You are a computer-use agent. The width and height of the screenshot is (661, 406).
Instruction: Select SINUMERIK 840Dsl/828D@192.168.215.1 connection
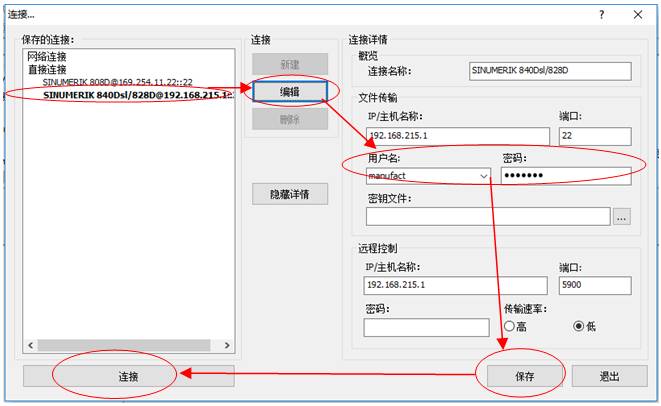point(138,95)
